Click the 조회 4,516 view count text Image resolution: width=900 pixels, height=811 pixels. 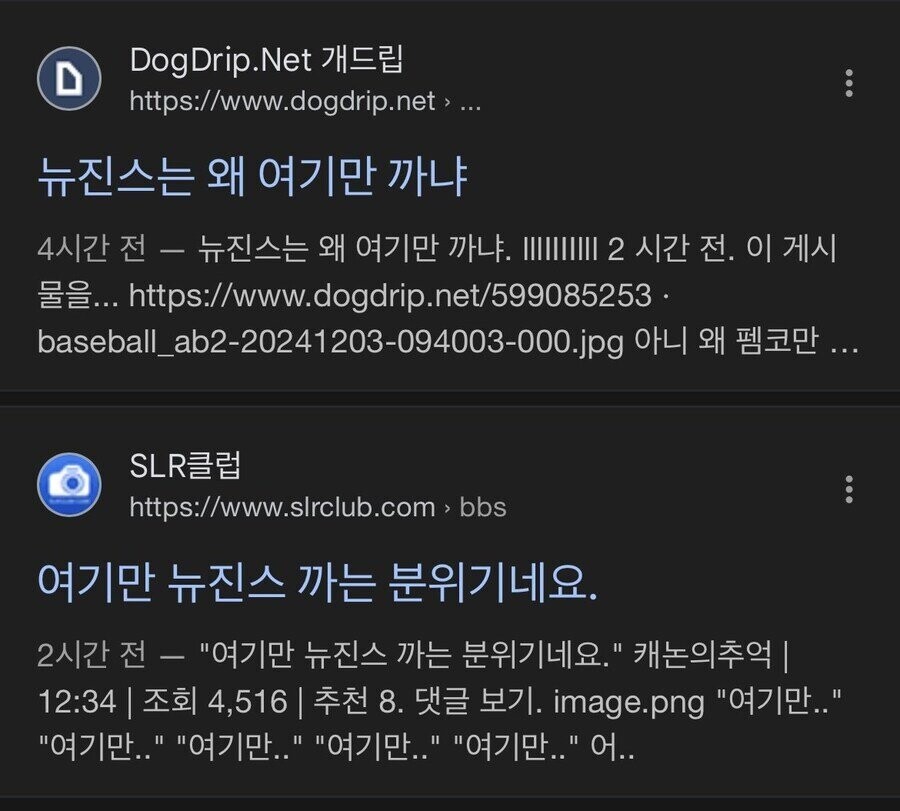point(215,701)
